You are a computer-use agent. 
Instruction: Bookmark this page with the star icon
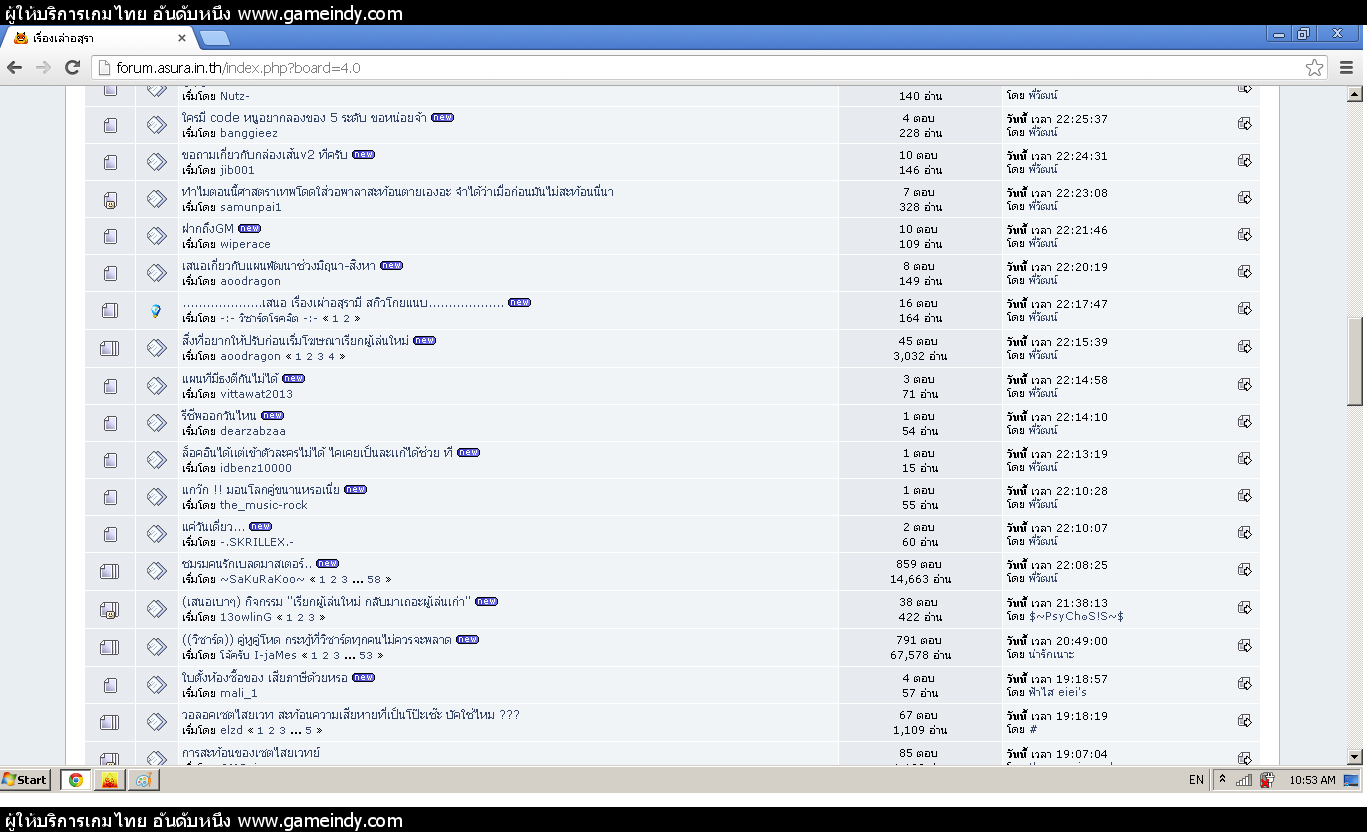click(x=1314, y=68)
